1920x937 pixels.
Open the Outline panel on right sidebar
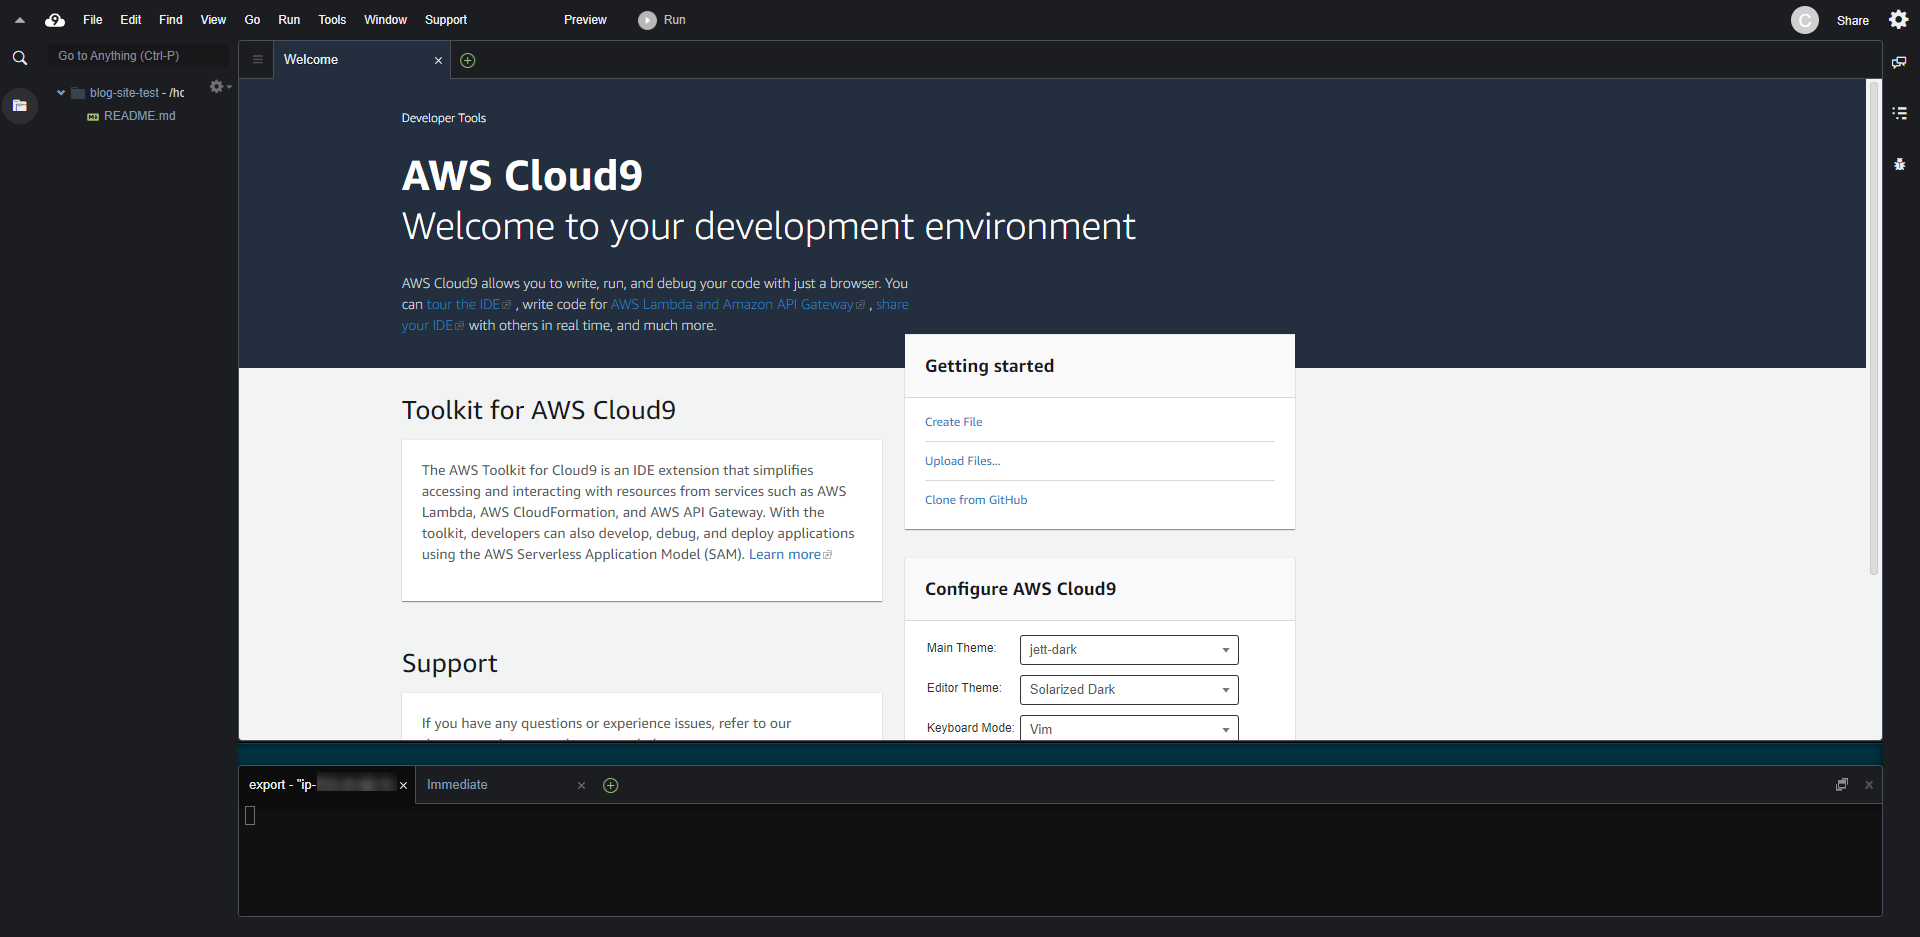point(1899,113)
